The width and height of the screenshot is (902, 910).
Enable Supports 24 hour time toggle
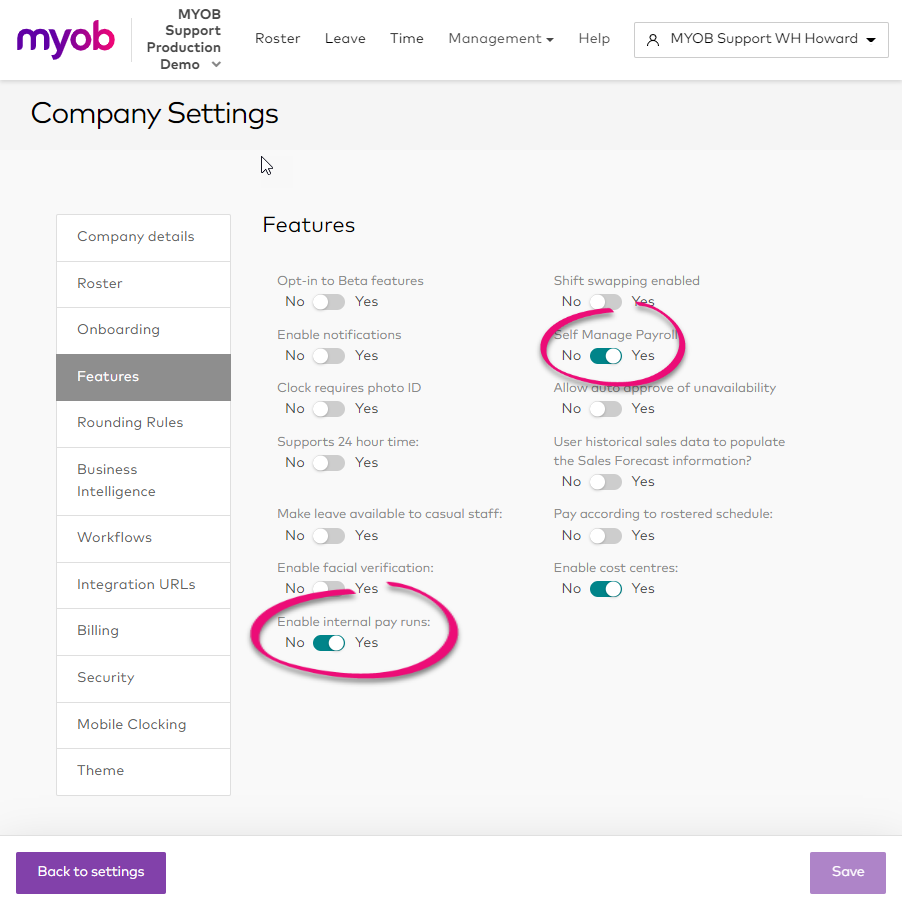[329, 463]
